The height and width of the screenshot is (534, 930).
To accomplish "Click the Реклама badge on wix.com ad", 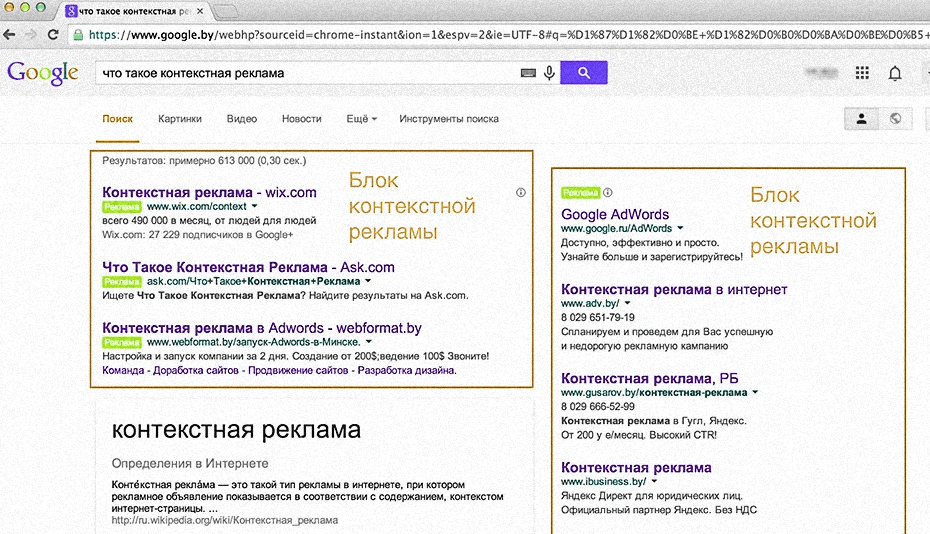I will point(122,207).
